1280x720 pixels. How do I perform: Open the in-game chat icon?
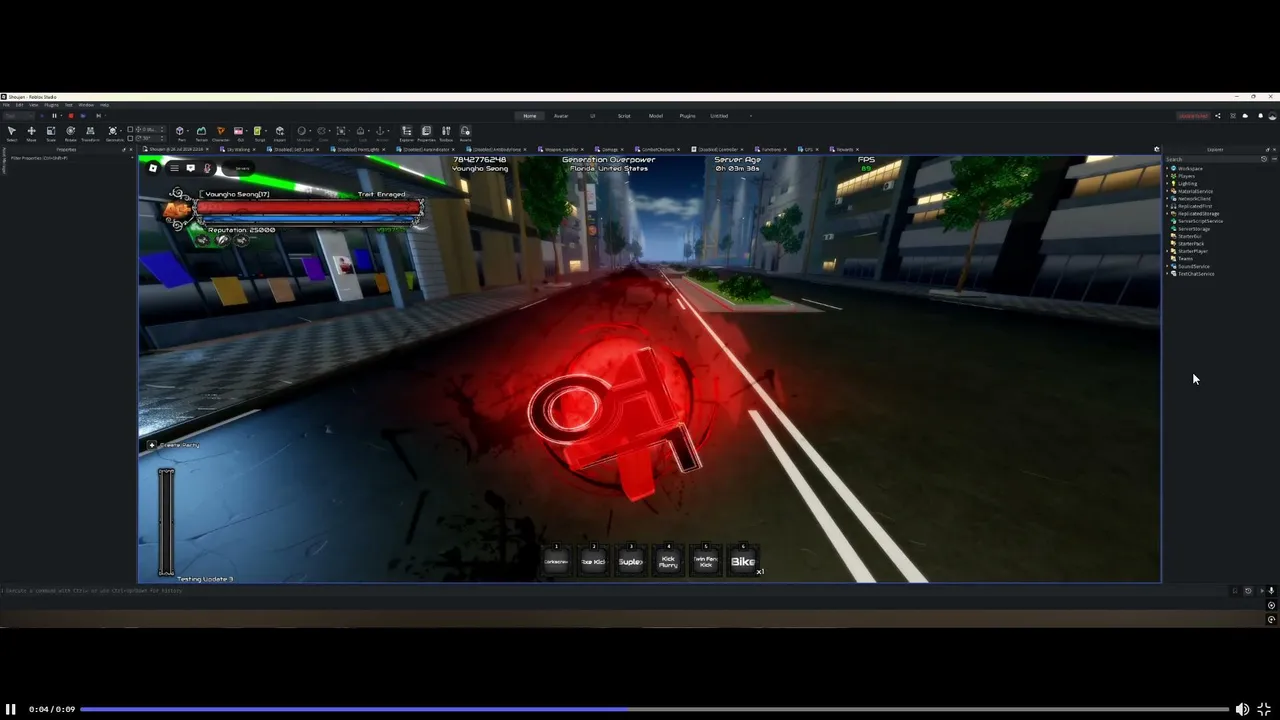pyautogui.click(x=190, y=168)
